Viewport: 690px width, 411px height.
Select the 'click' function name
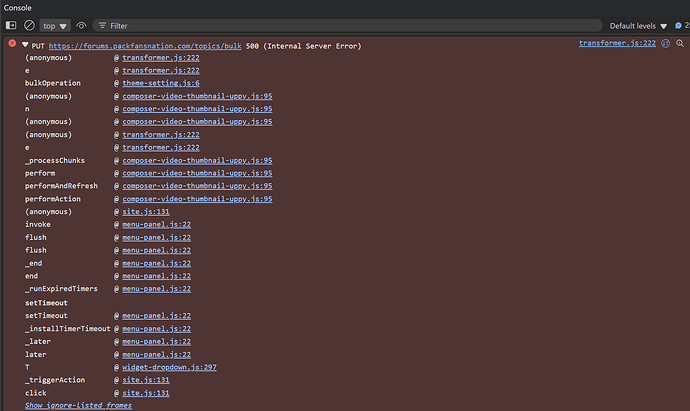click(x=36, y=393)
